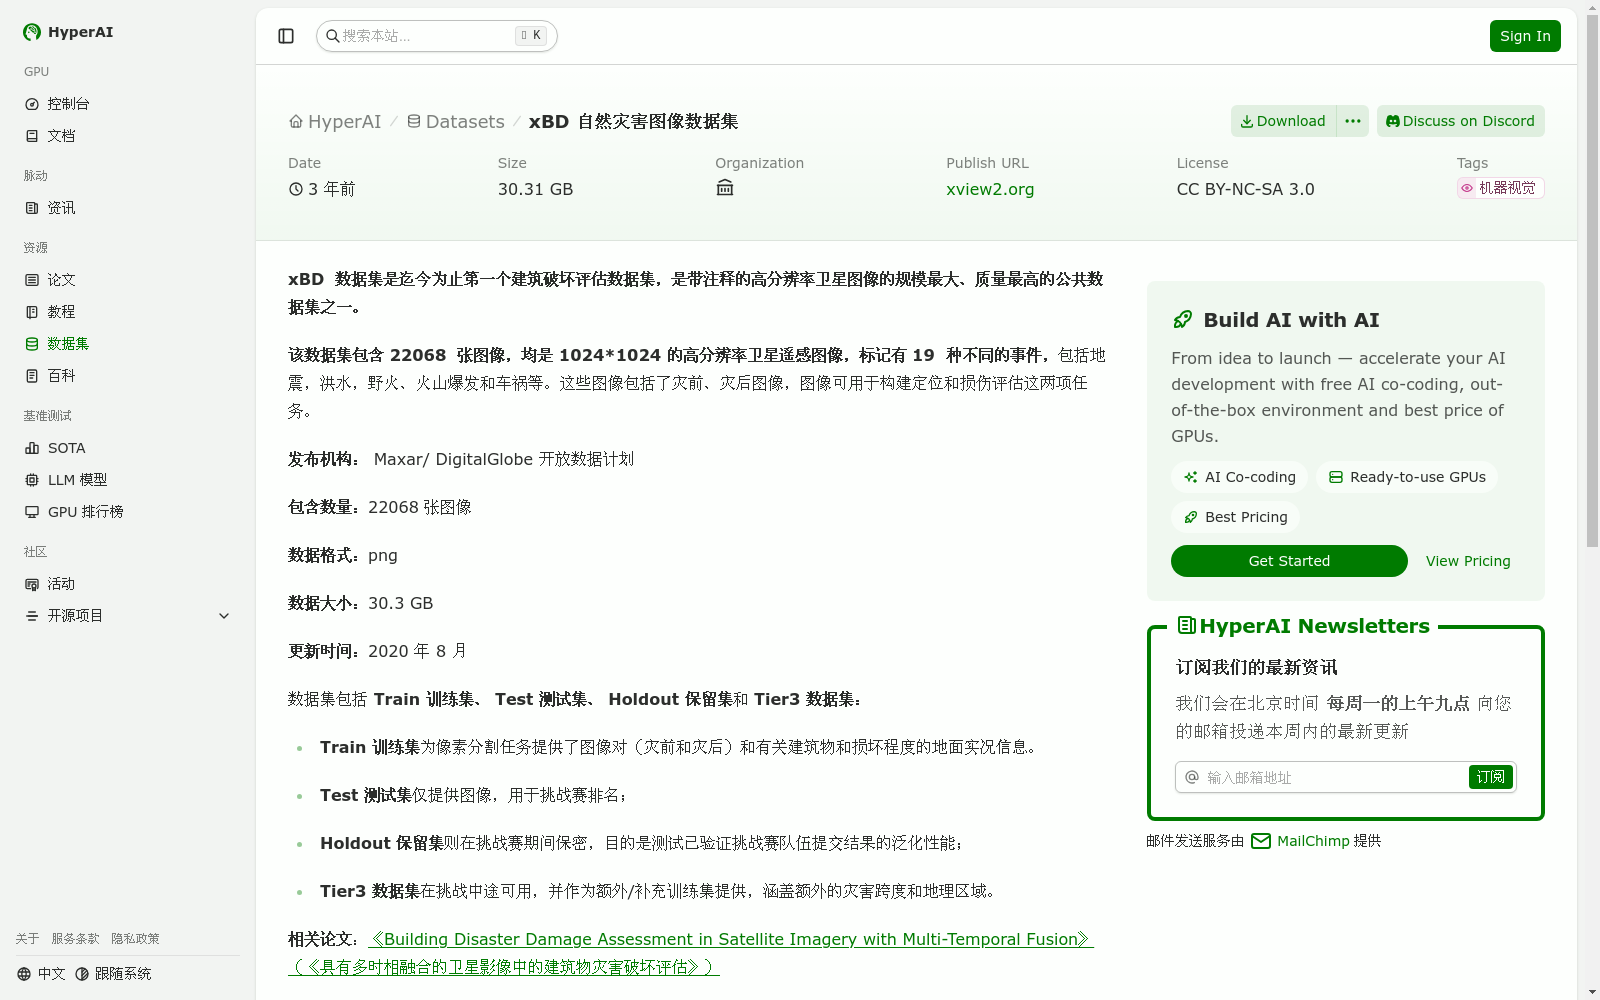Click the HyperAI logo icon
1600x1000 pixels.
tap(32, 32)
